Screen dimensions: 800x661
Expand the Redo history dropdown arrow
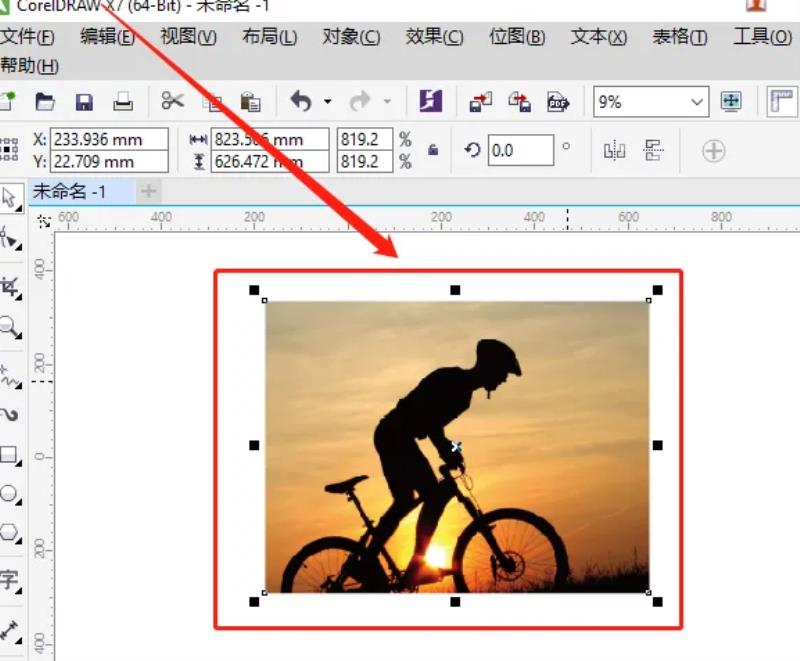pos(387,101)
